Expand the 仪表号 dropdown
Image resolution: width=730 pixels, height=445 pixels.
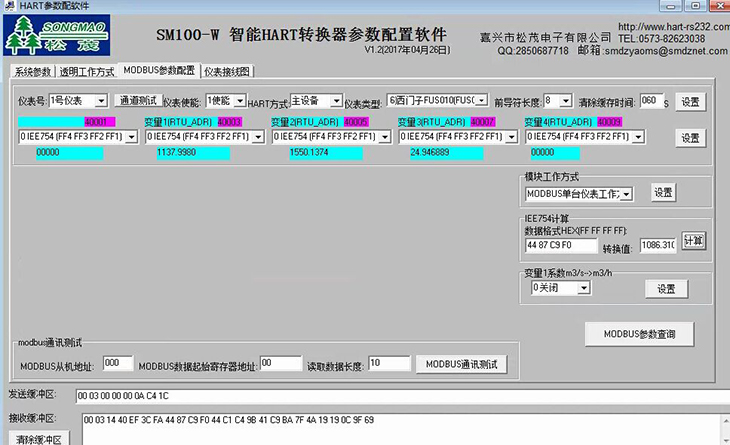point(103,101)
